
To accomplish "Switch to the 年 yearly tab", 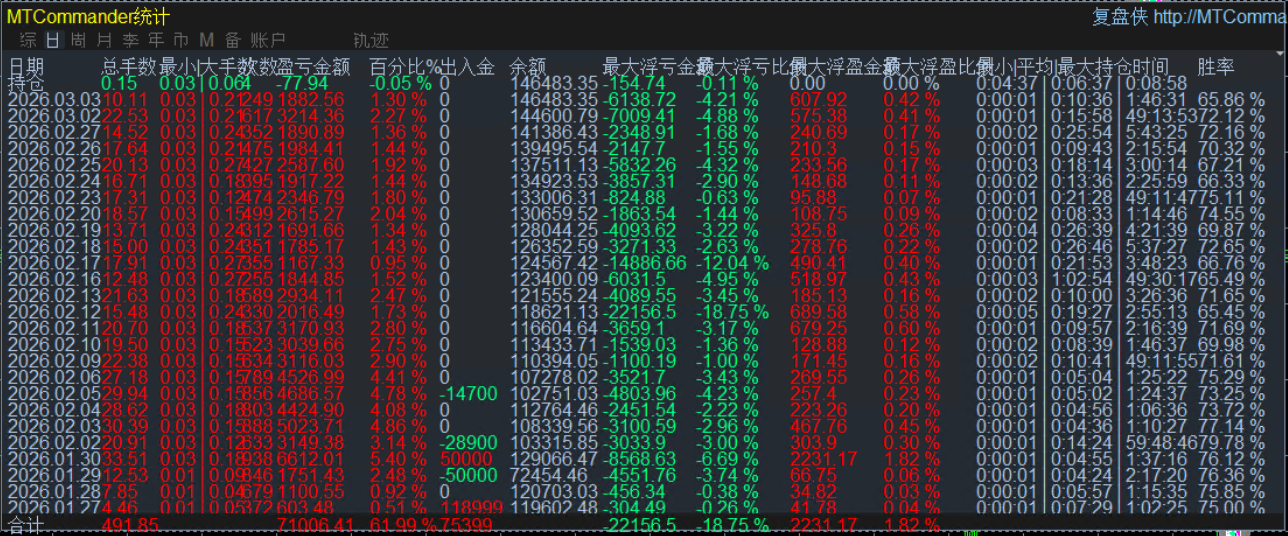I will [156, 41].
